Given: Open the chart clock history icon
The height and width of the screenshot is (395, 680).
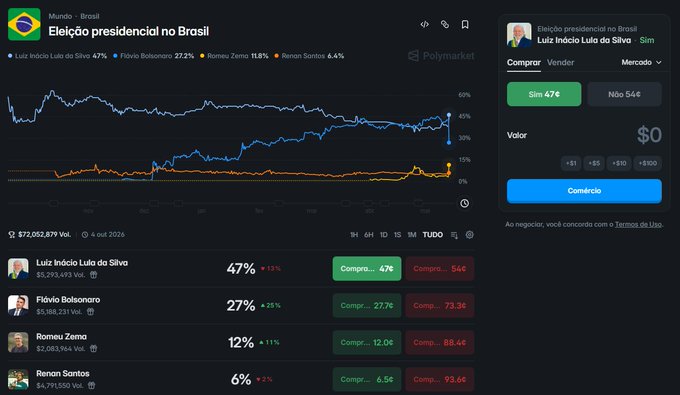Looking at the screenshot, I should click(x=464, y=203).
